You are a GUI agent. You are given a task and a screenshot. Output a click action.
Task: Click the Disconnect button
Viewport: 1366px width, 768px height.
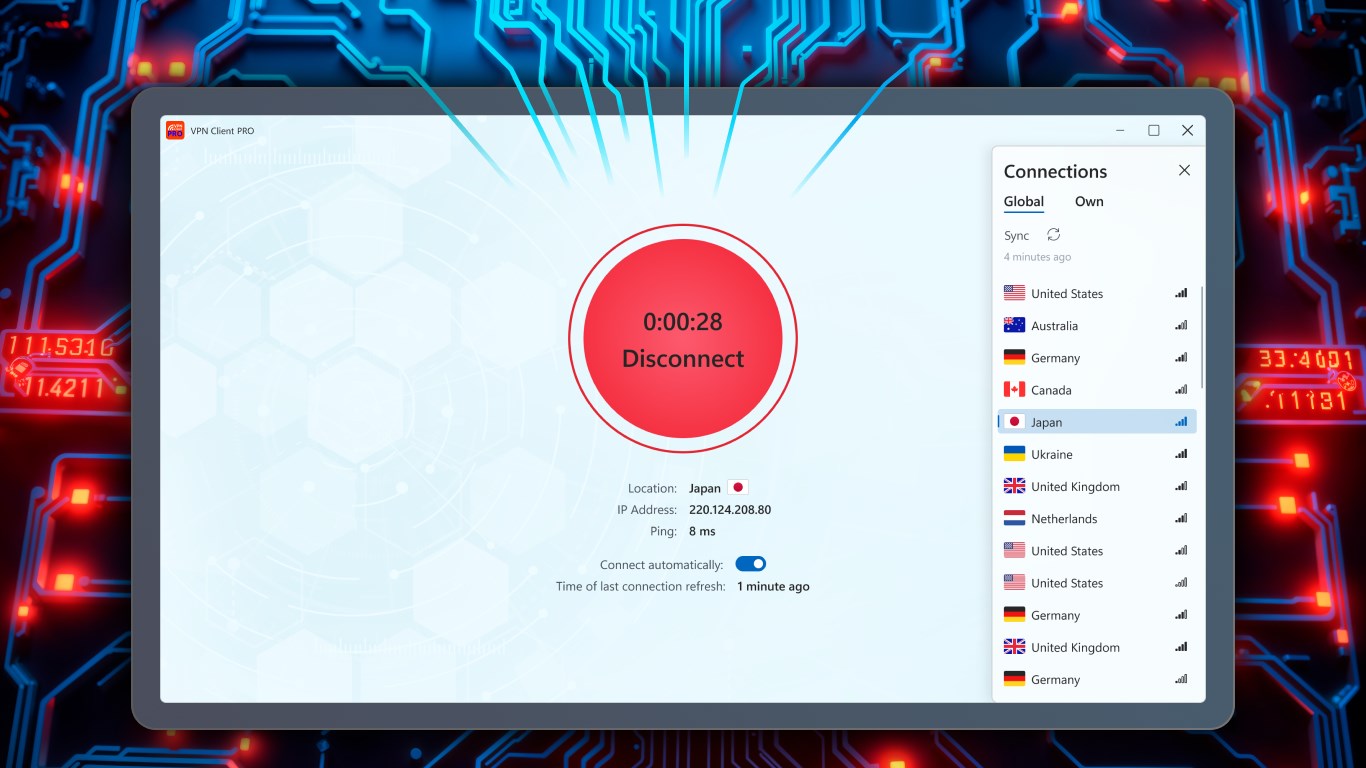click(682, 358)
